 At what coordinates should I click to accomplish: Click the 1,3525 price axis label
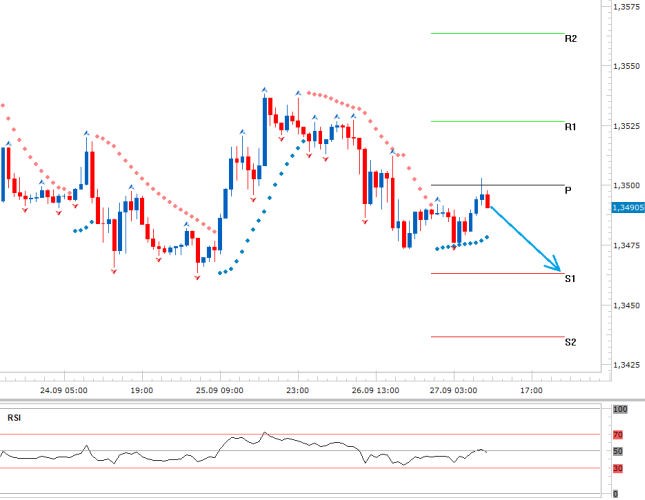coord(626,126)
